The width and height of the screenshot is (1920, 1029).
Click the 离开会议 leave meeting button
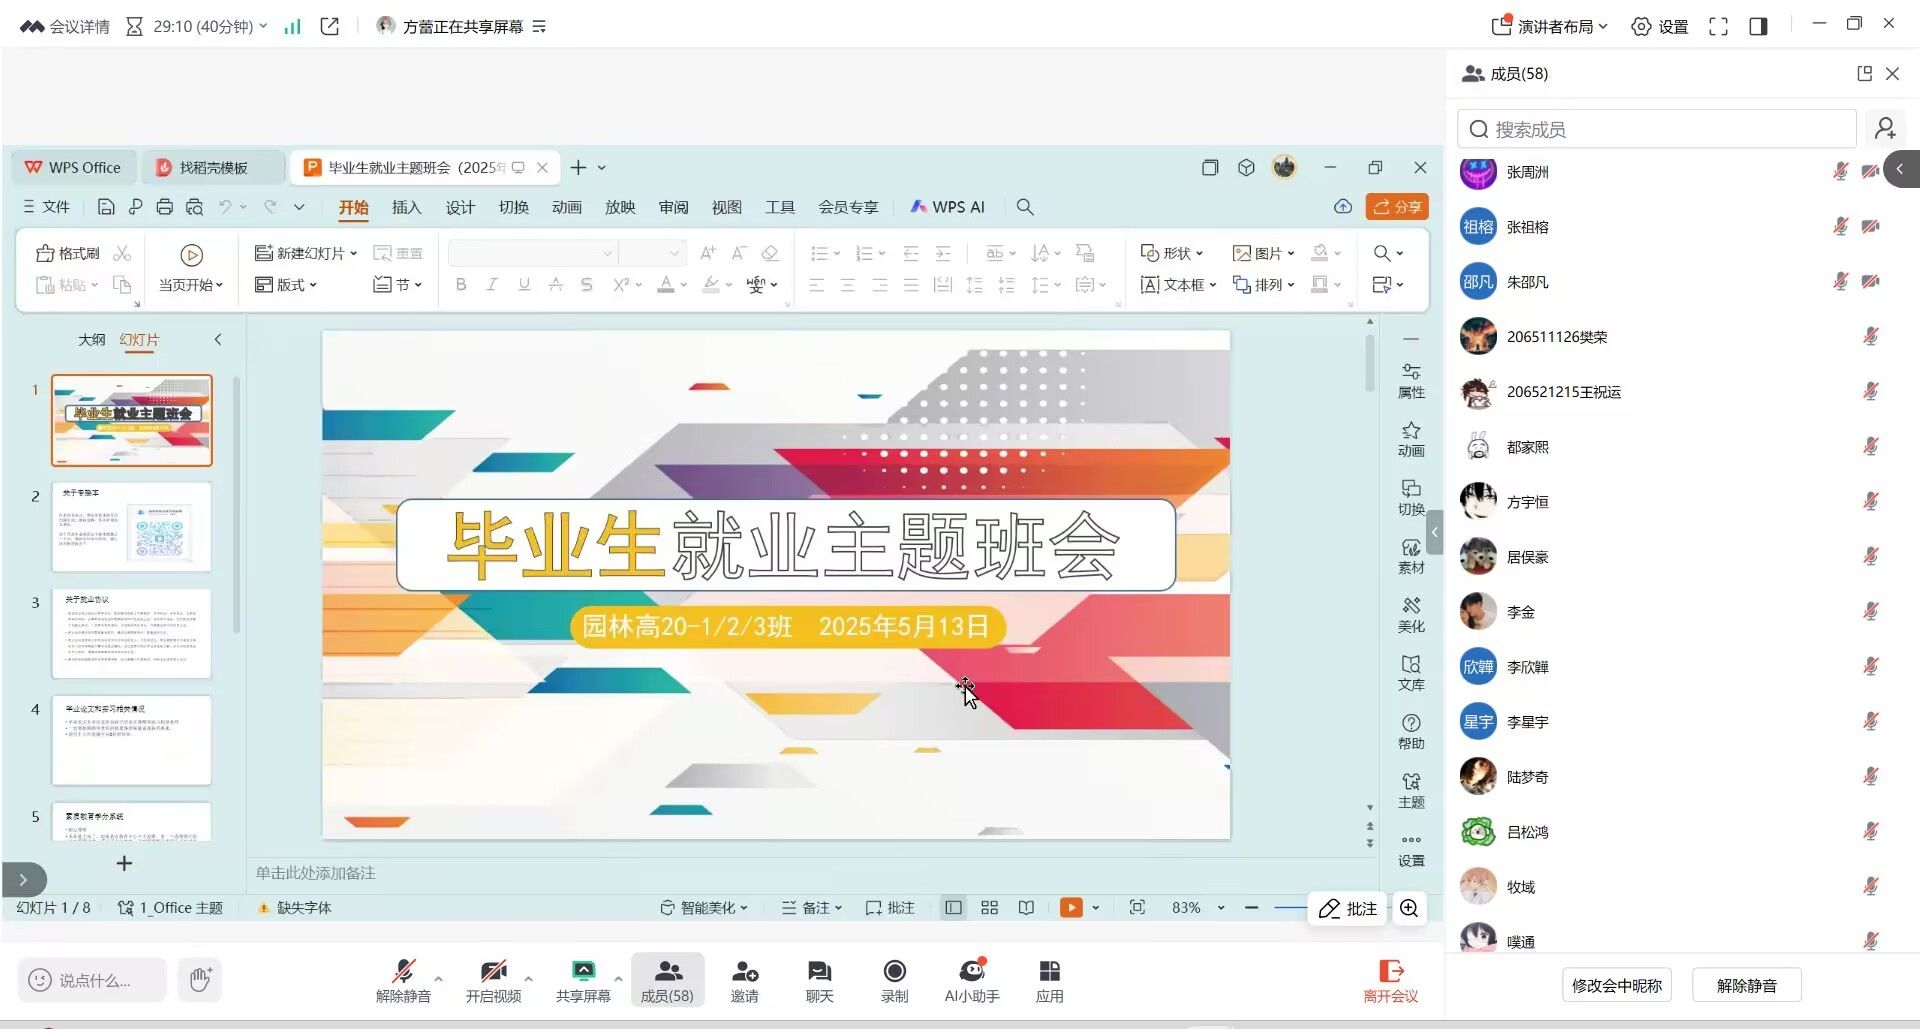click(x=1390, y=980)
